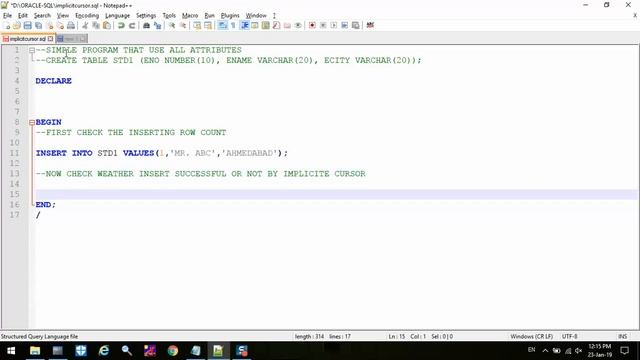Image resolution: width=640 pixels, height=360 pixels.
Task: Select the implicitcursor.sql tab
Action: point(27,39)
